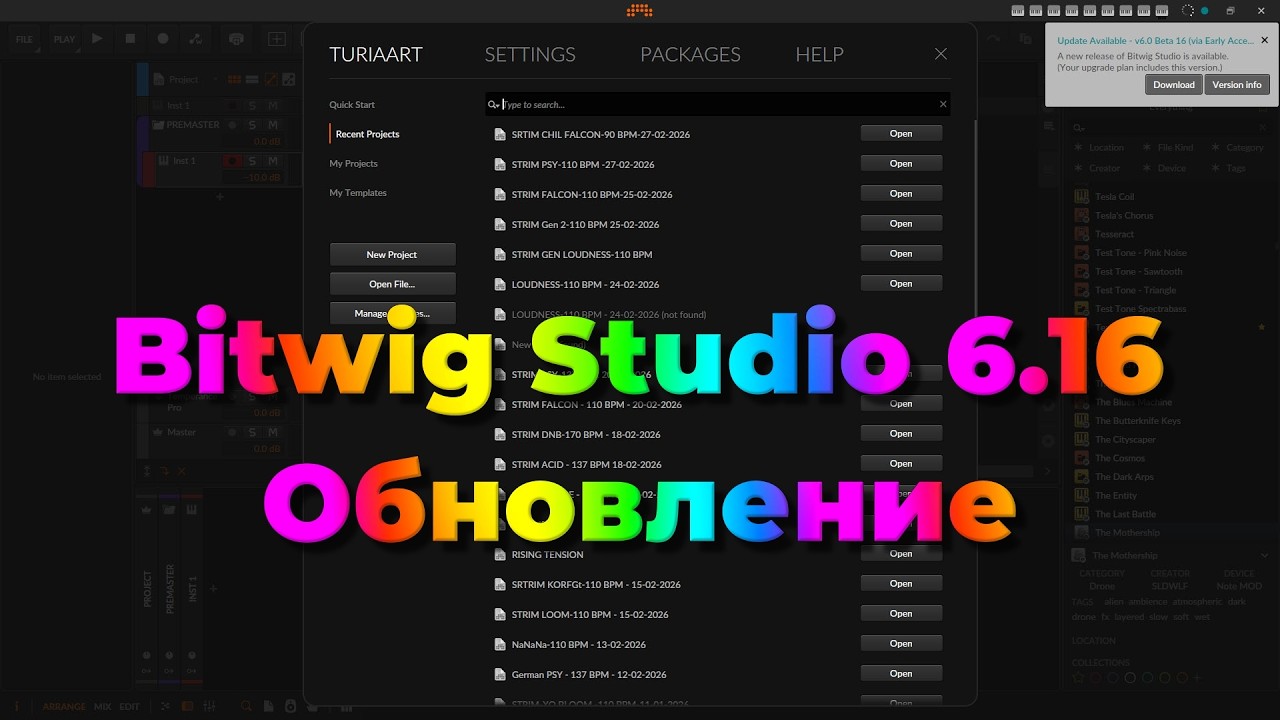Select Recent Projects in sidebar

pyautogui.click(x=367, y=134)
